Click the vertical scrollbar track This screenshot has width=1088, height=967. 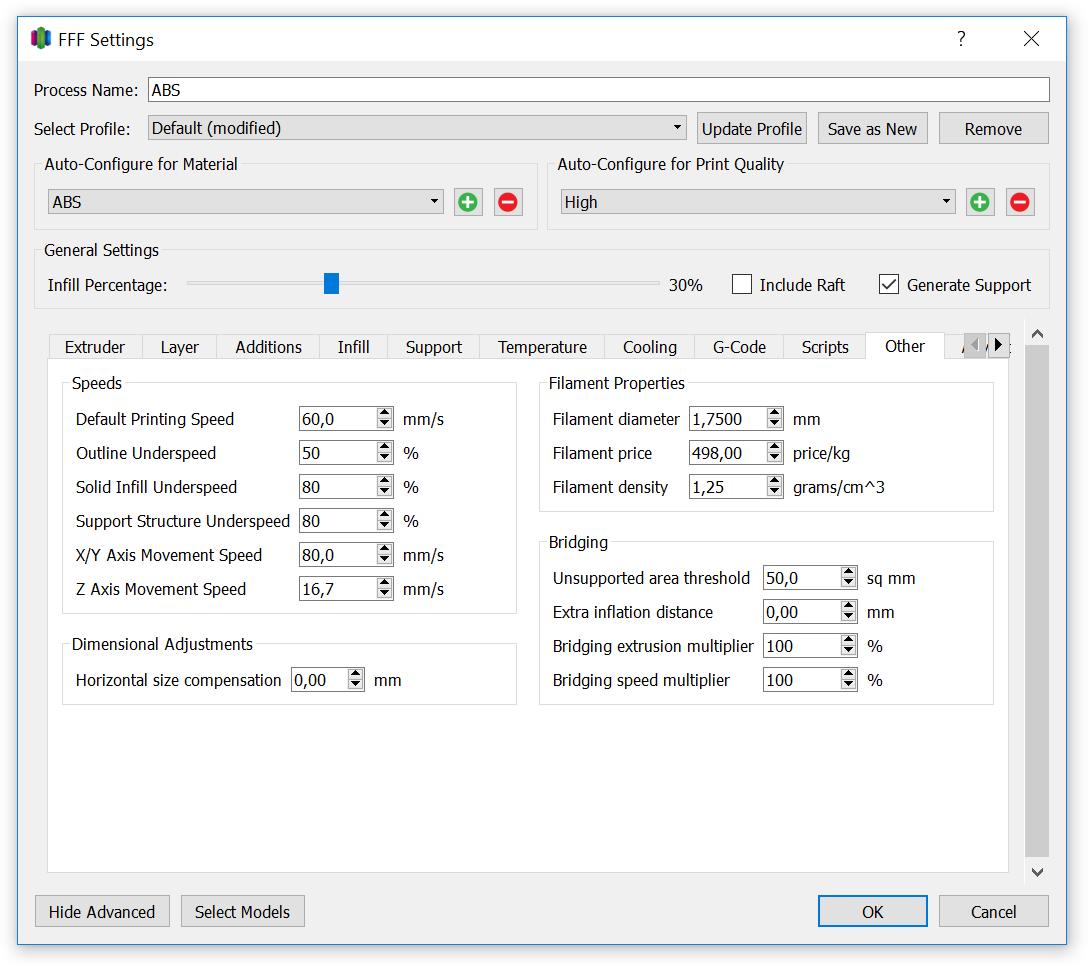1037,602
